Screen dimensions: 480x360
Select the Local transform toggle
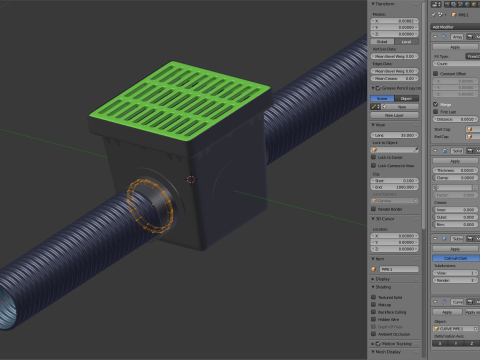tap(406, 42)
